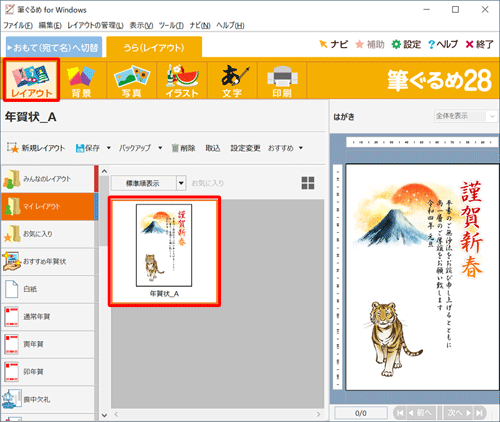Expand the バックアップ dropdown arrow
Image resolution: width=500 pixels, height=422 pixels.
[160, 148]
